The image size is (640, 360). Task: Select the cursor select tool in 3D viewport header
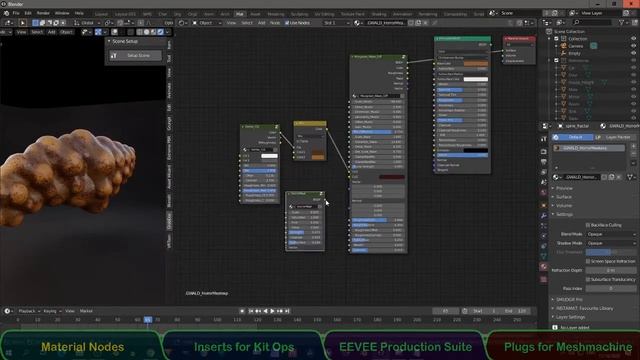point(22,23)
